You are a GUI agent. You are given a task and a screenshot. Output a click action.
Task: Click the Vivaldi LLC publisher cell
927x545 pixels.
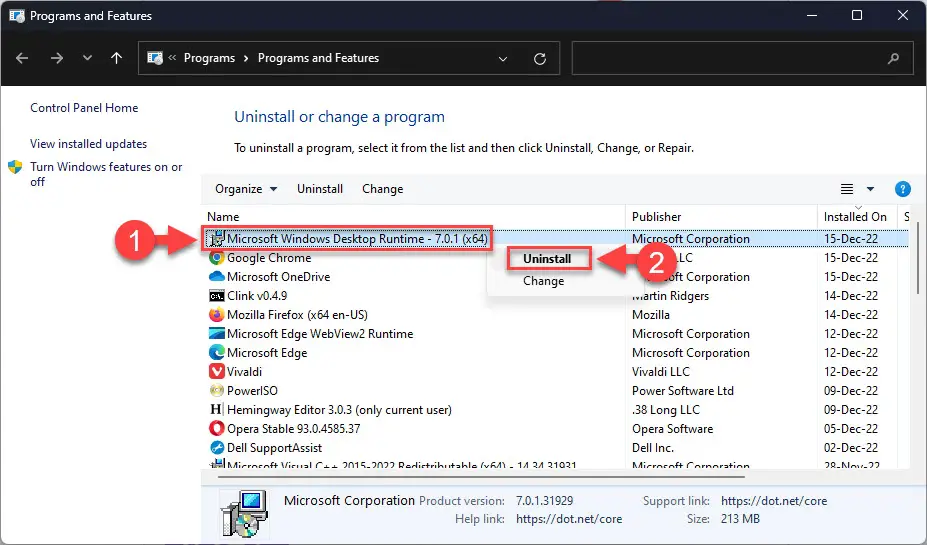[661, 371]
